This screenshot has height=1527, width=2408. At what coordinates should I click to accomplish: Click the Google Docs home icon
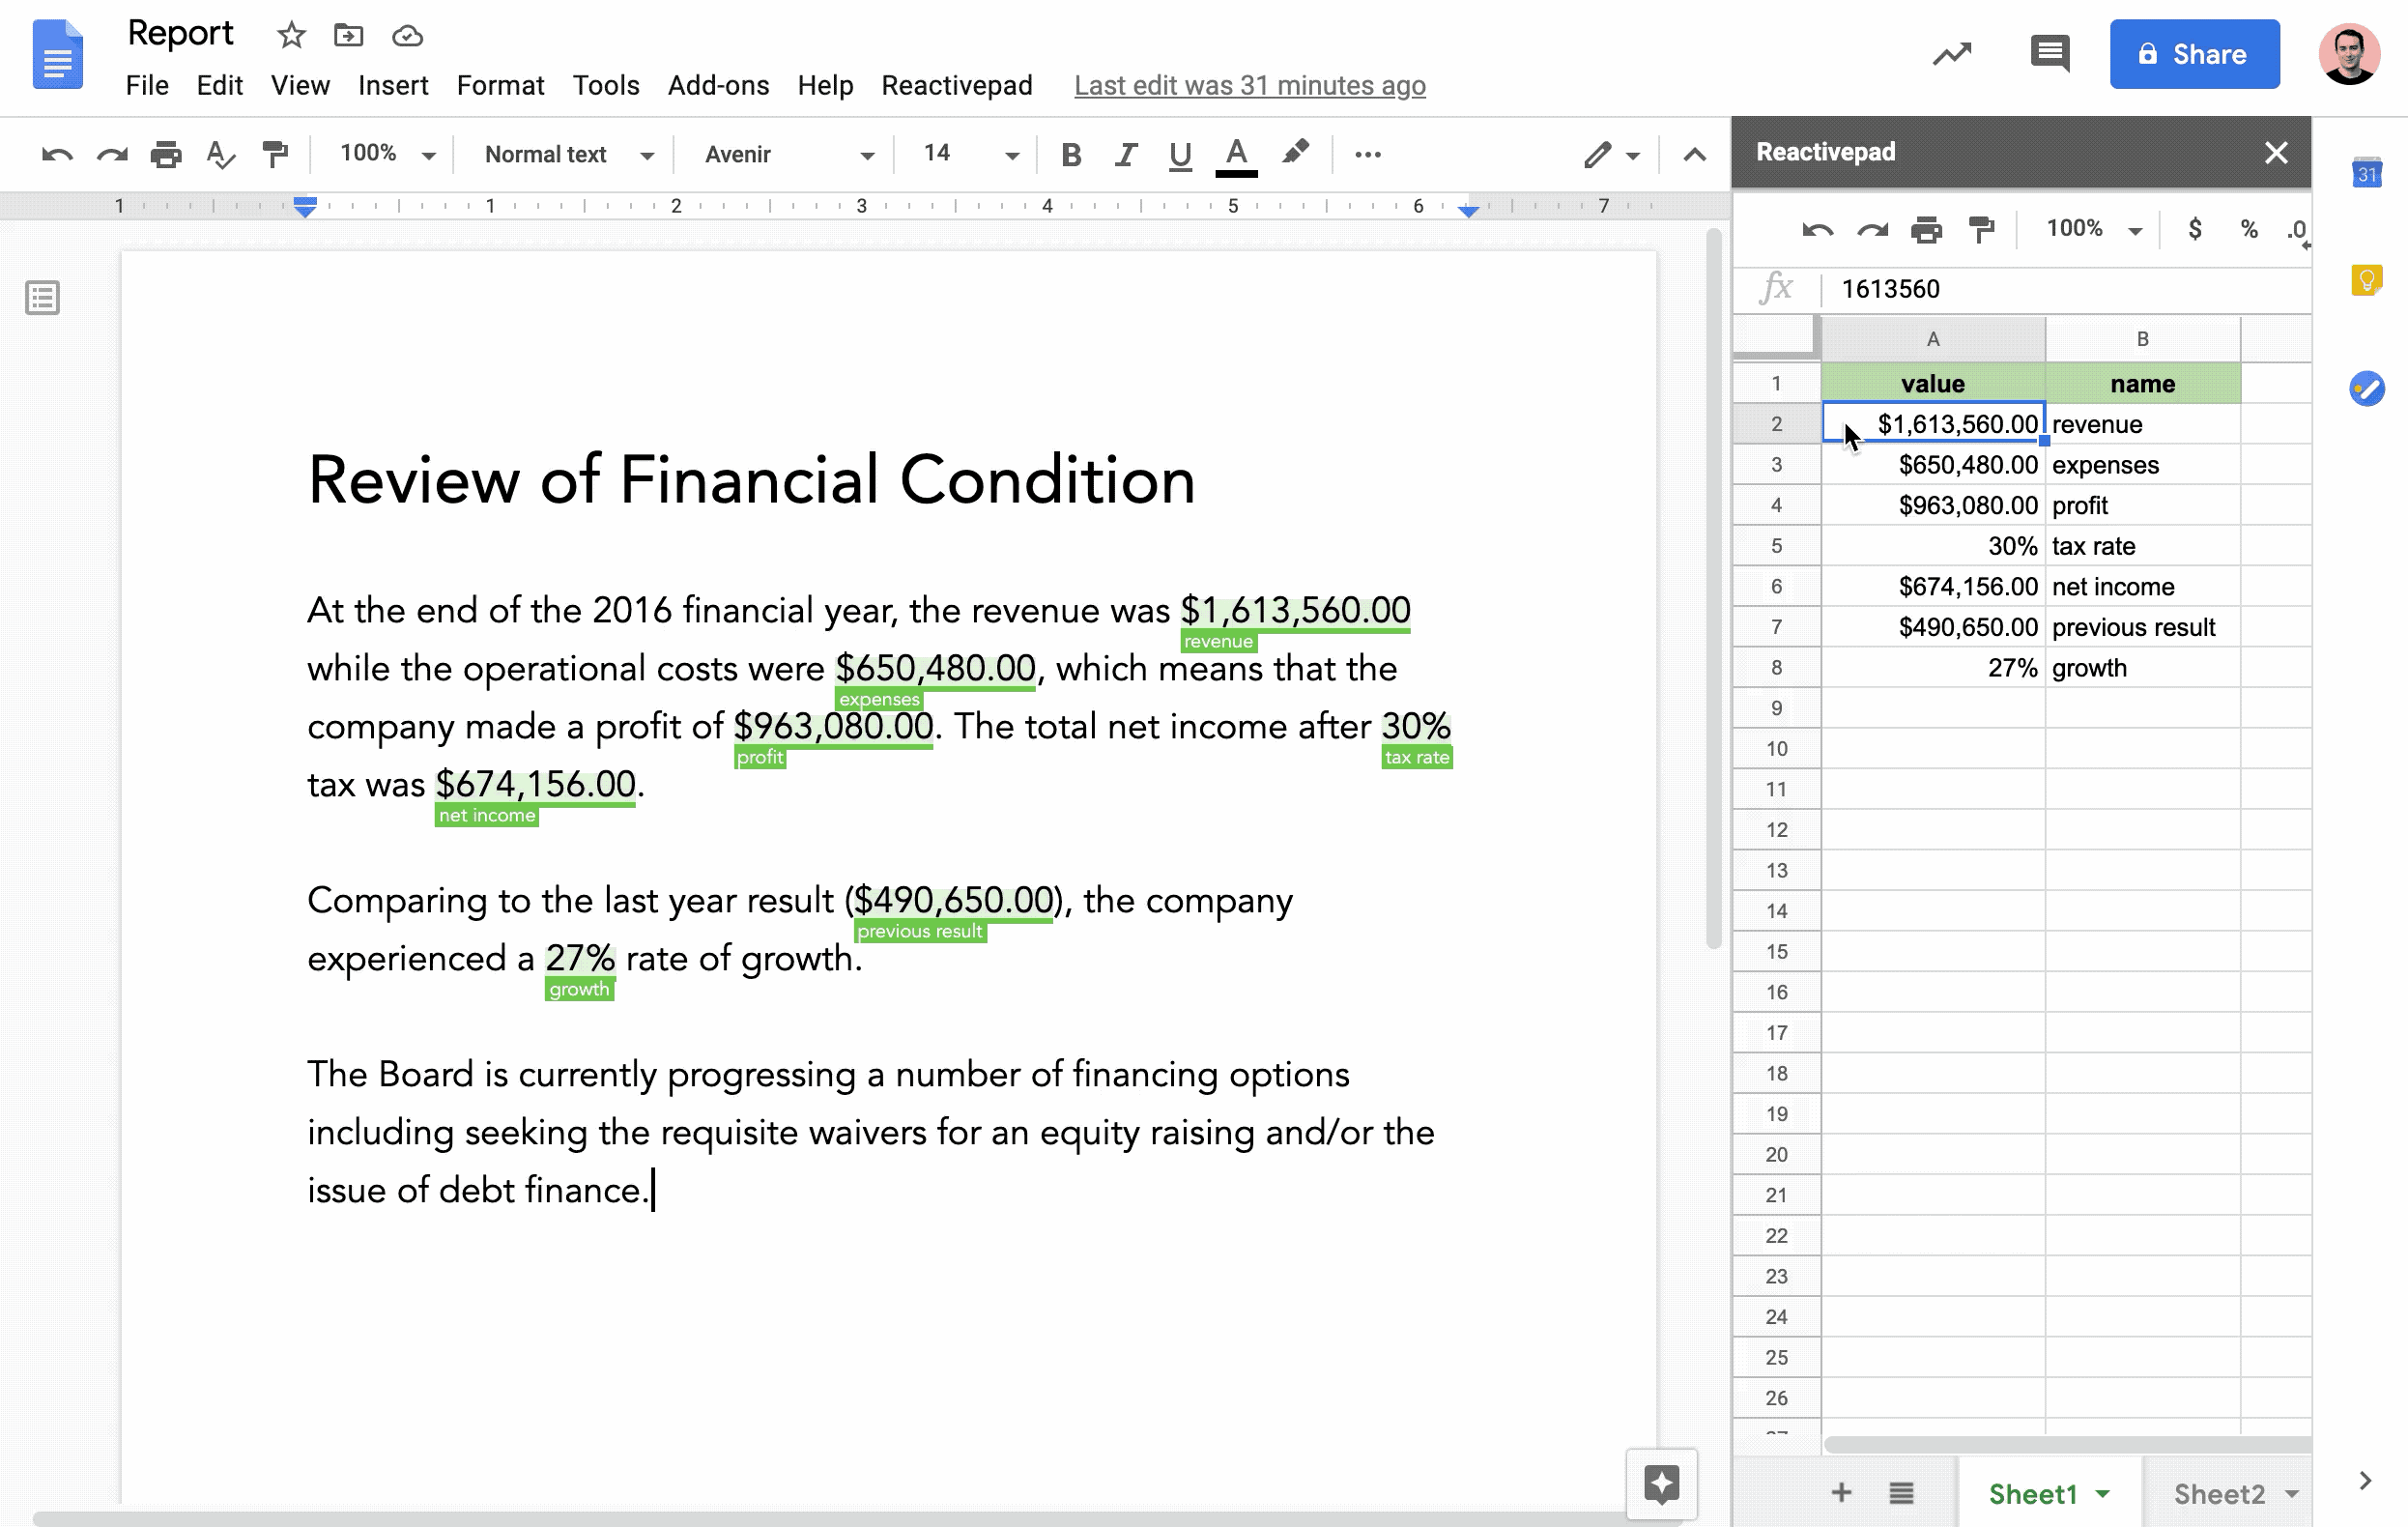click(57, 55)
